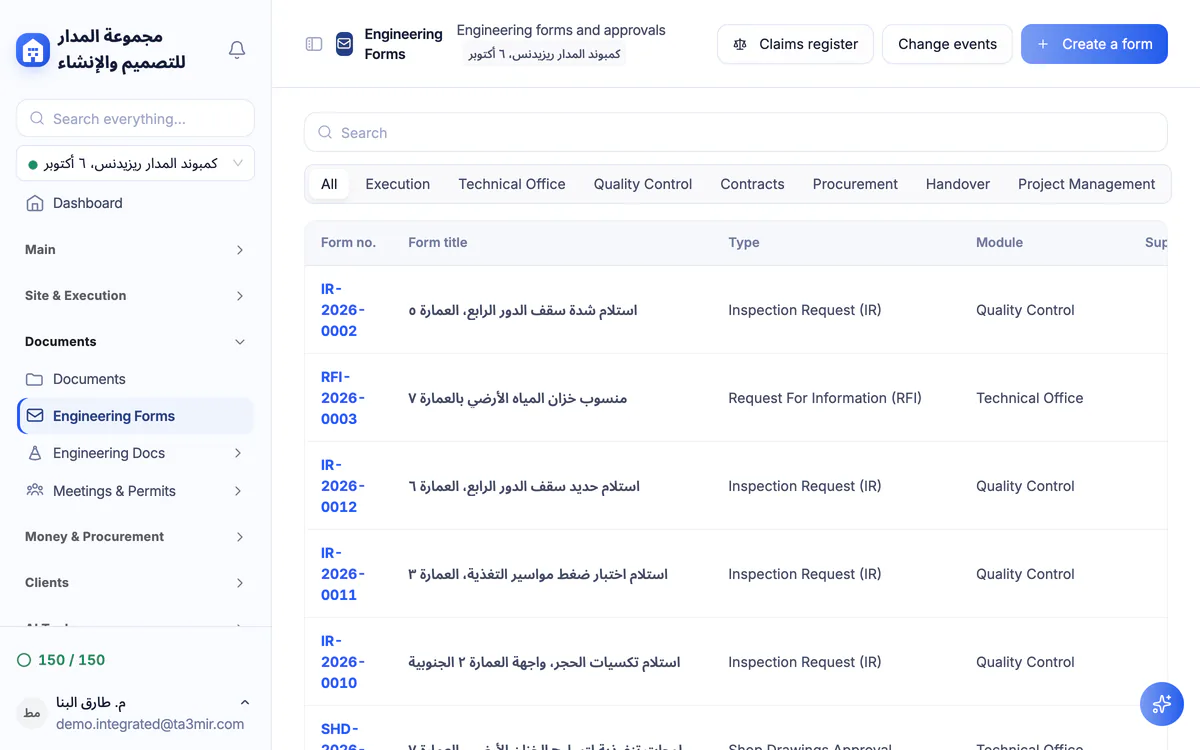Click Create a form button
This screenshot has height=750, width=1200.
click(1094, 44)
